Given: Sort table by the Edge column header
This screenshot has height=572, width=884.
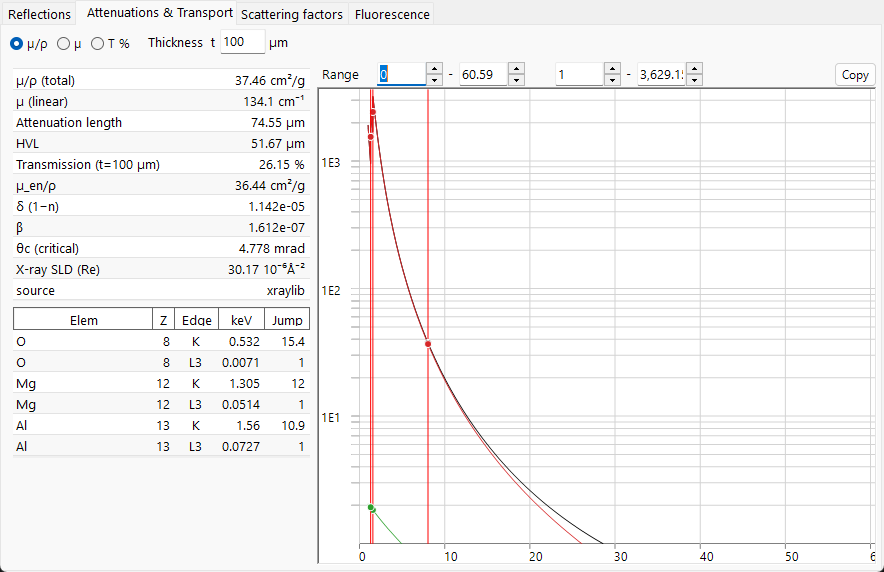Looking at the screenshot, I should (x=196, y=320).
